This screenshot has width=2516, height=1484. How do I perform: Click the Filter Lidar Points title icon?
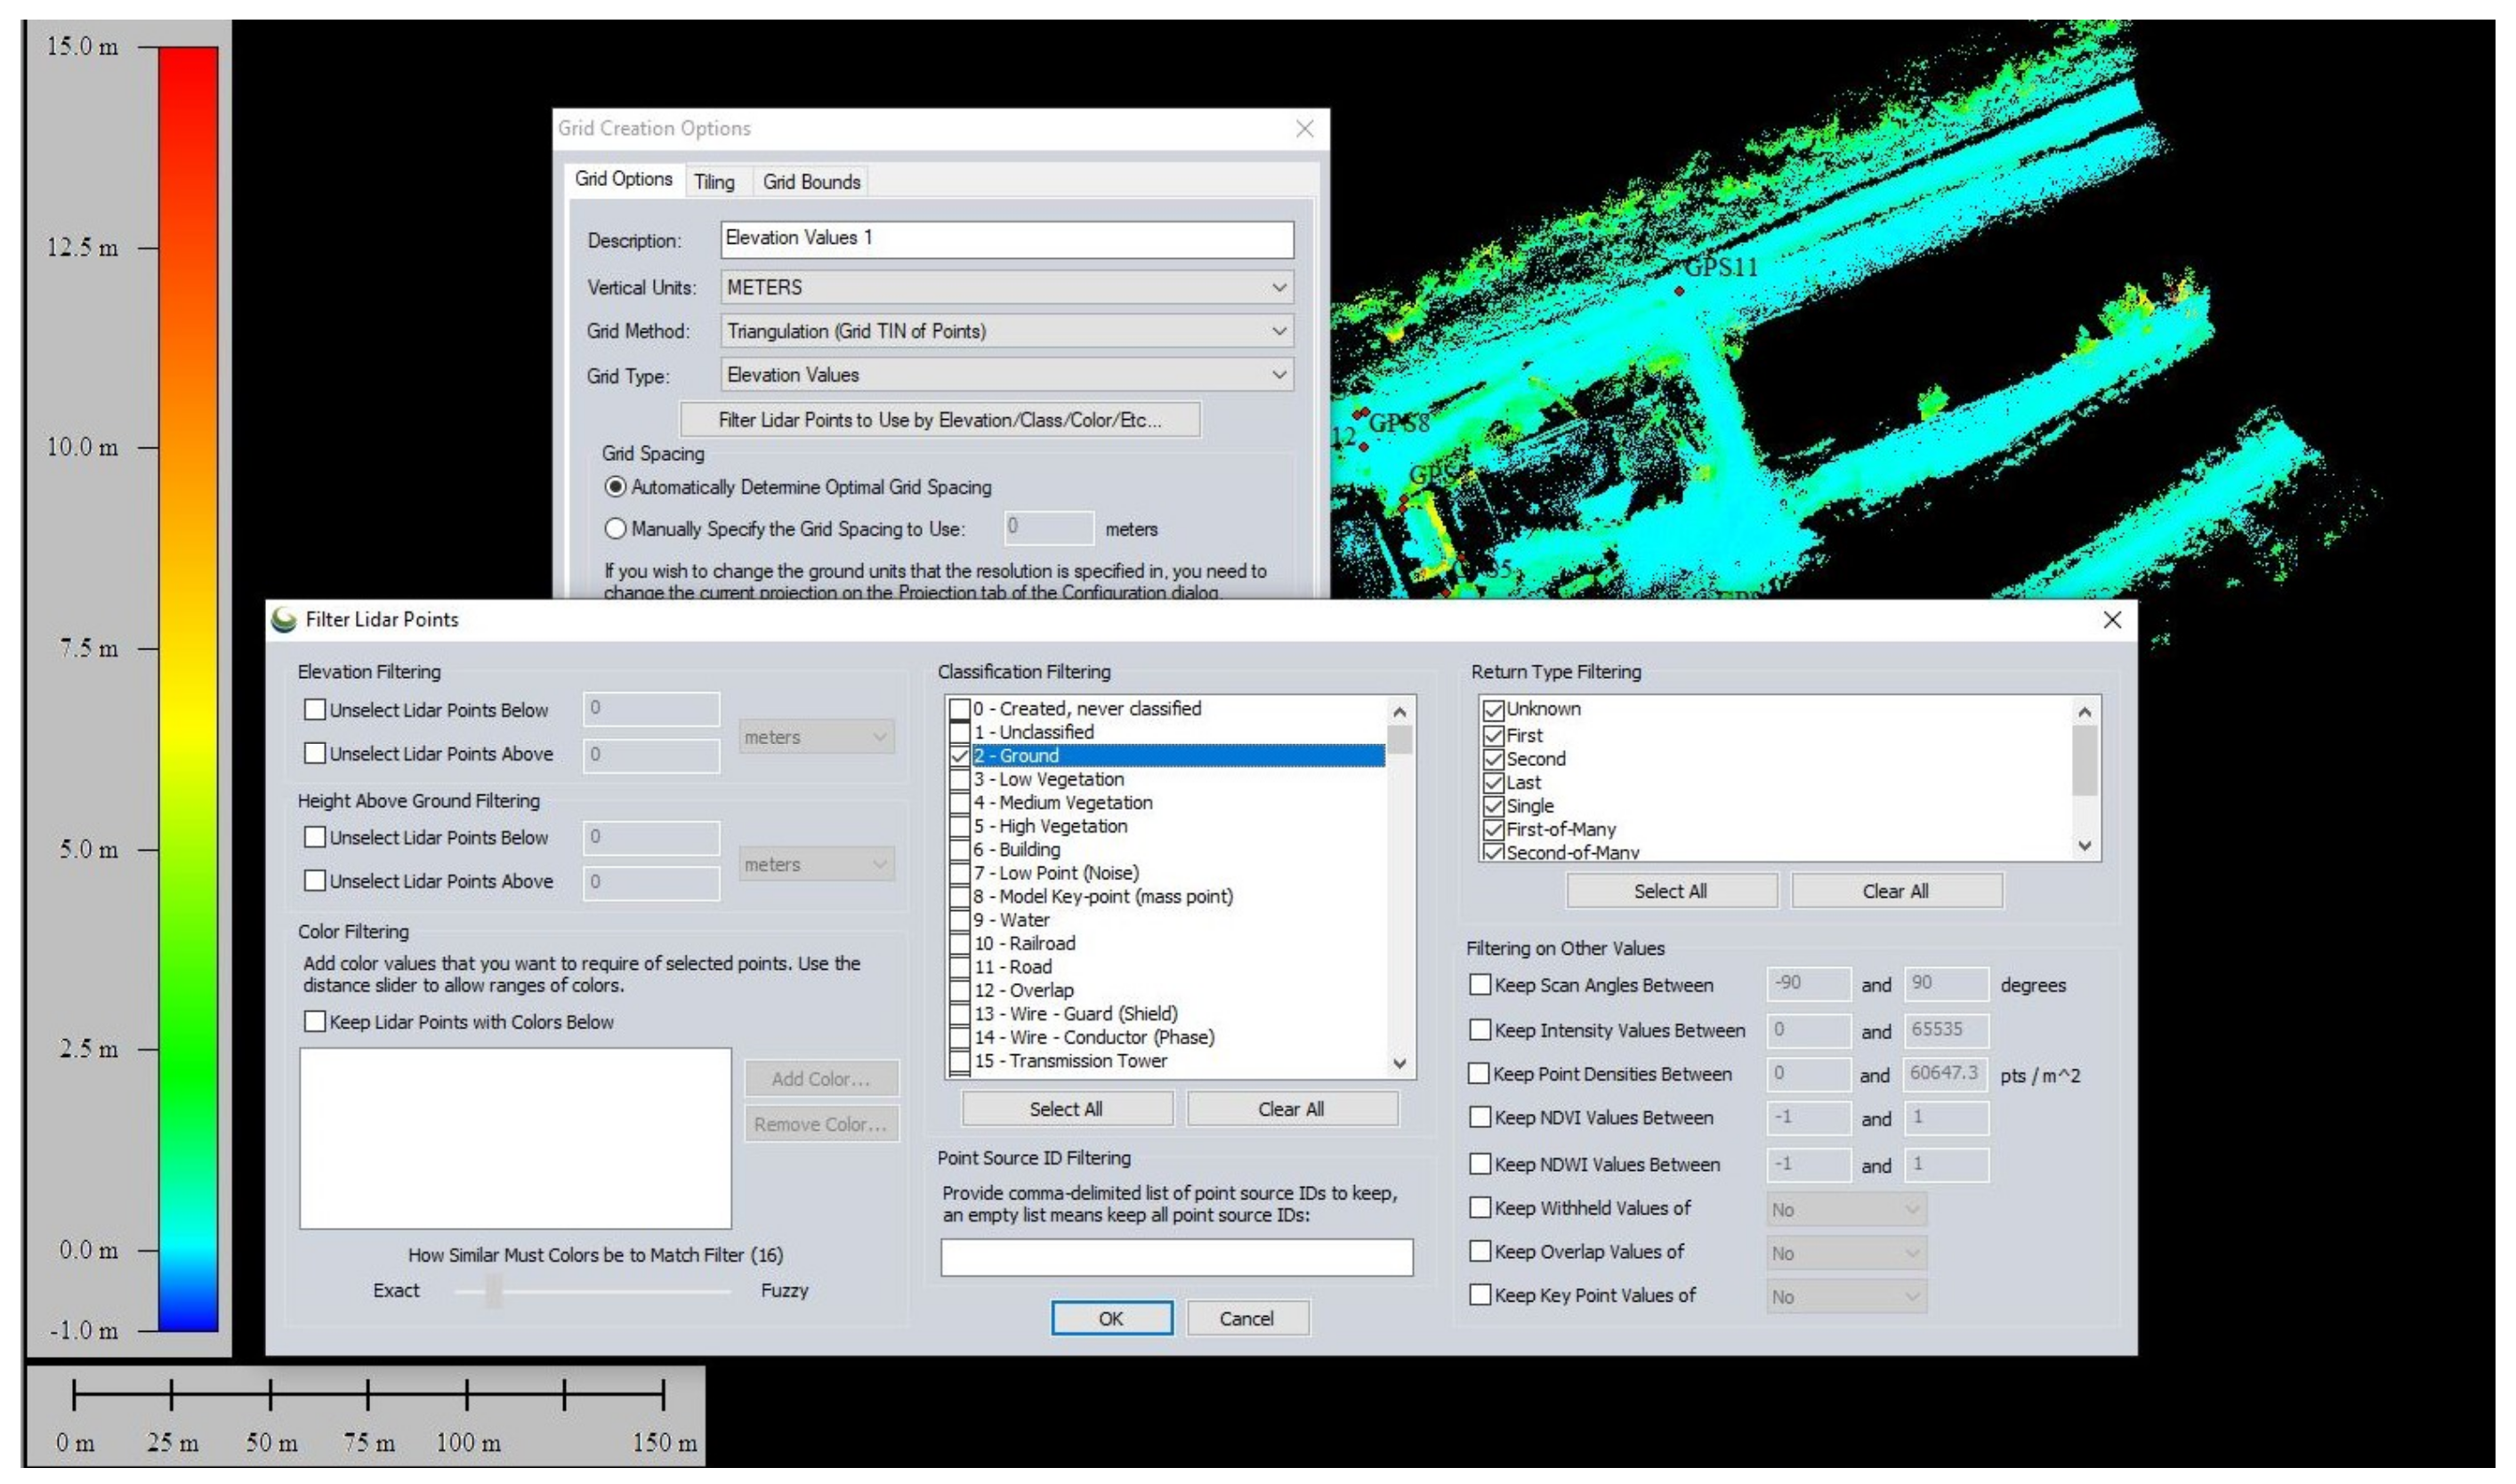coord(284,620)
